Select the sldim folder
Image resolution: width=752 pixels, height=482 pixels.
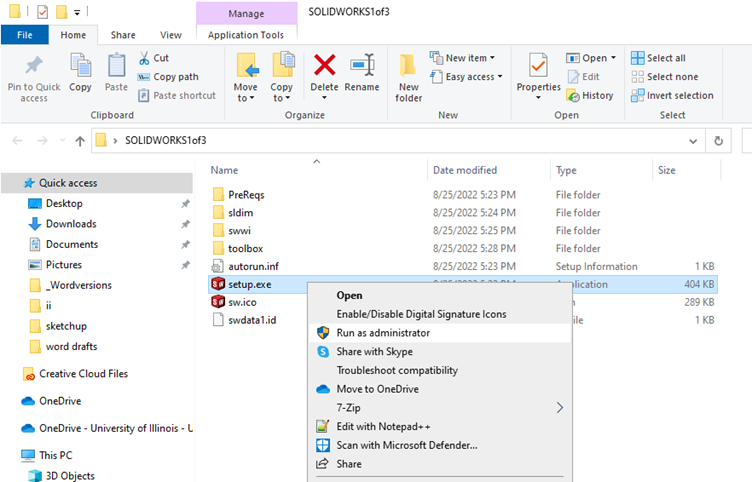click(x=240, y=212)
